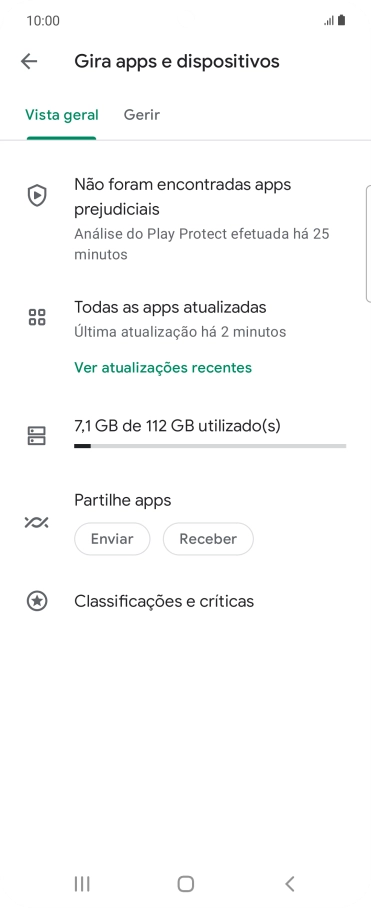Tap the storage drive icon

click(x=37, y=435)
